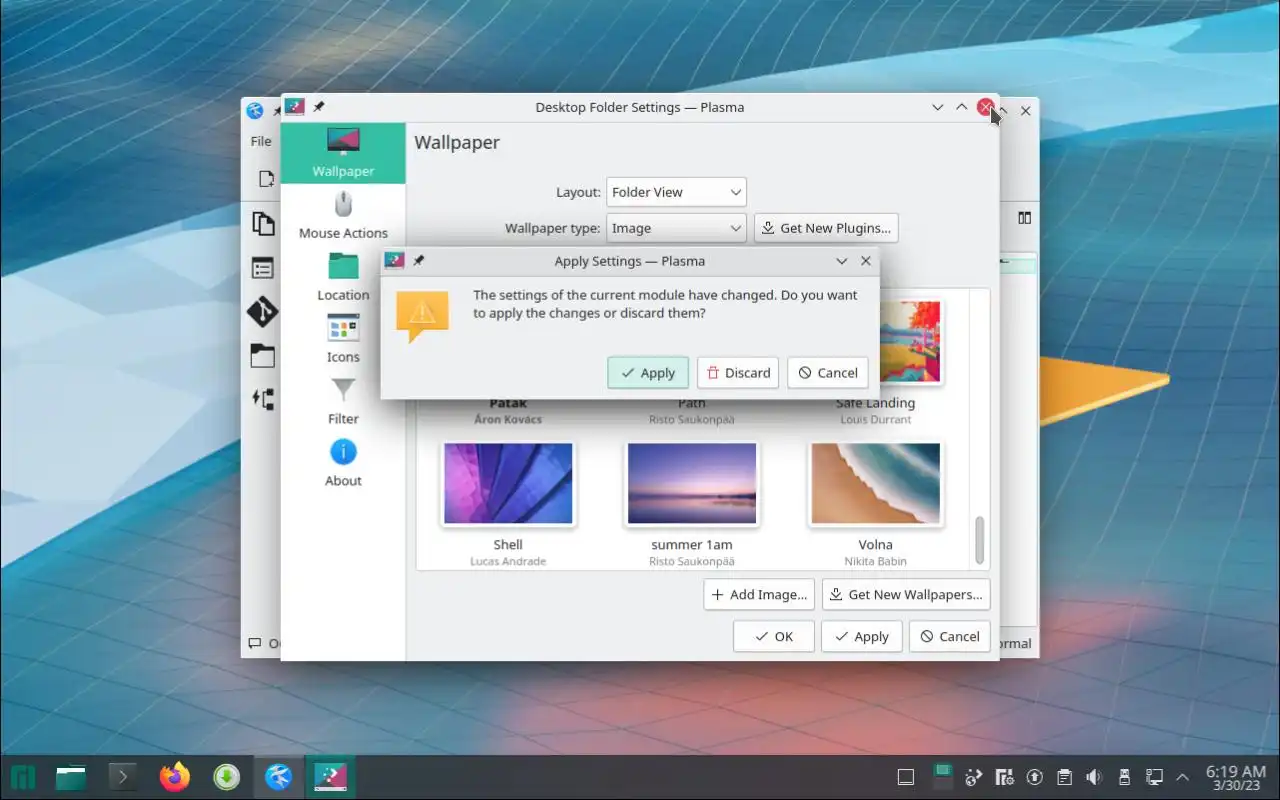
Task: Click the bottom tree-structure icon in Kate sidebar
Action: (263, 400)
